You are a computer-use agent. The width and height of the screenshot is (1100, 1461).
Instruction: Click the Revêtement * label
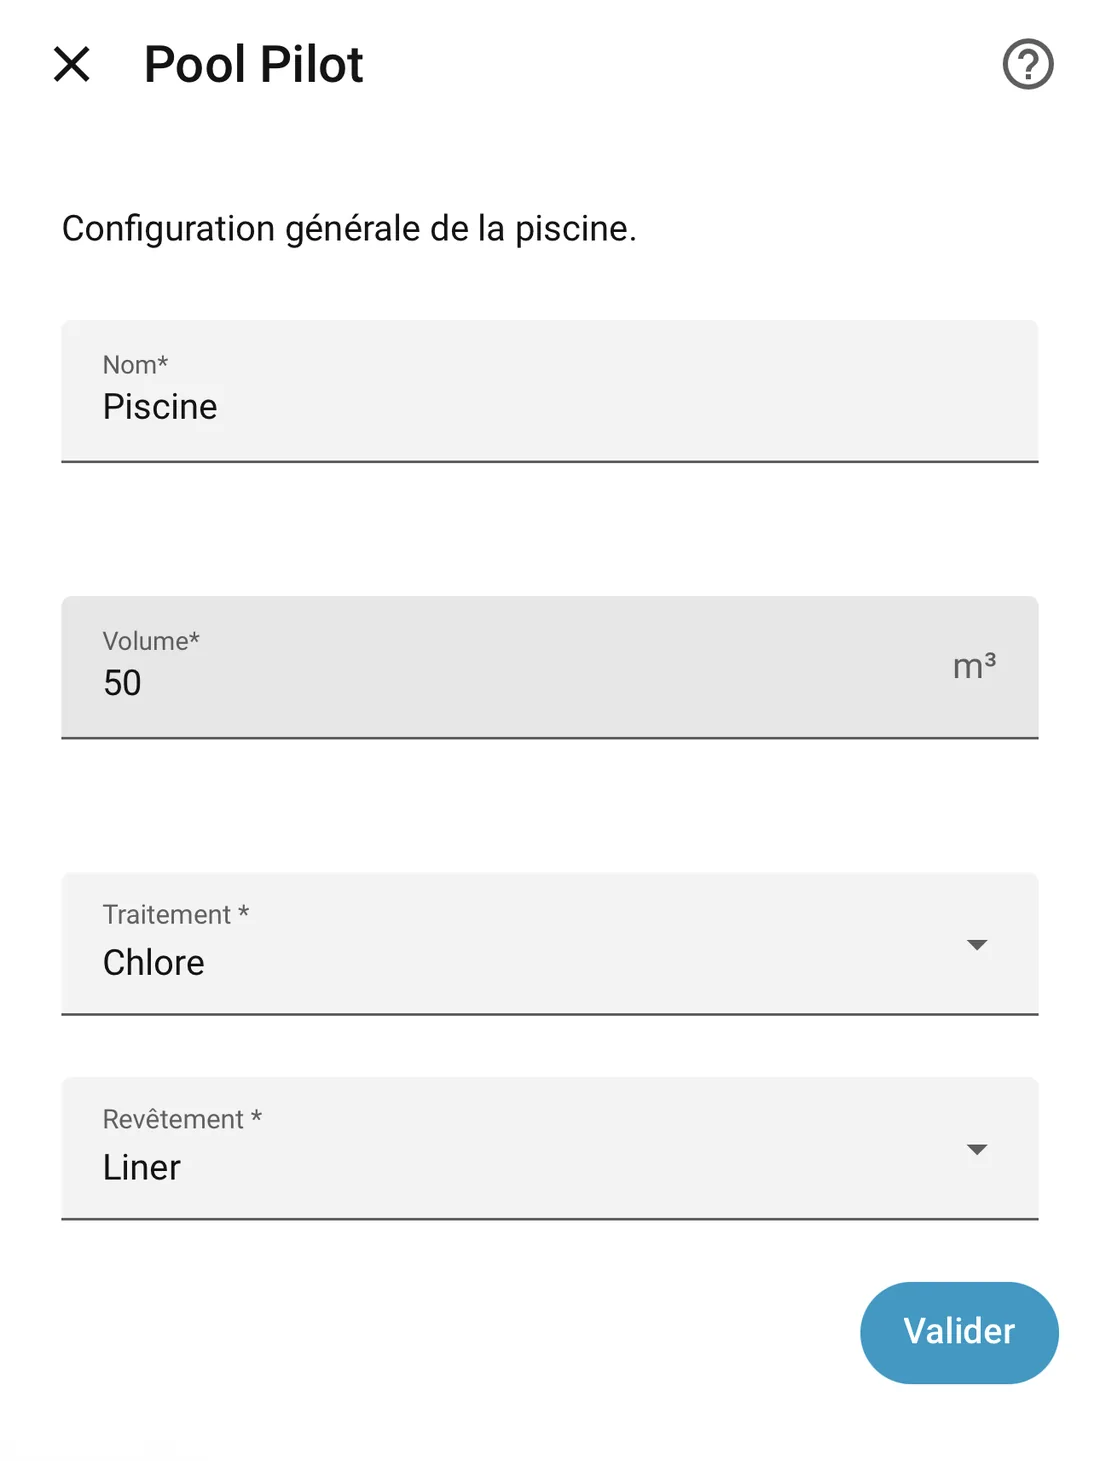(x=182, y=1119)
